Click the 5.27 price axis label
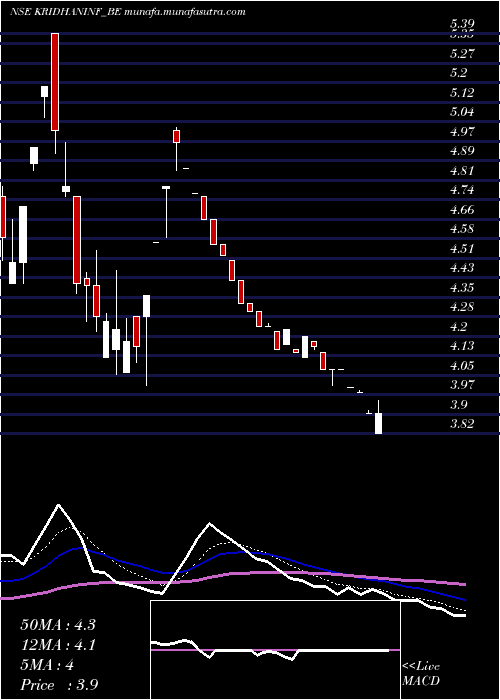The width and height of the screenshot is (500, 700). tap(462, 54)
